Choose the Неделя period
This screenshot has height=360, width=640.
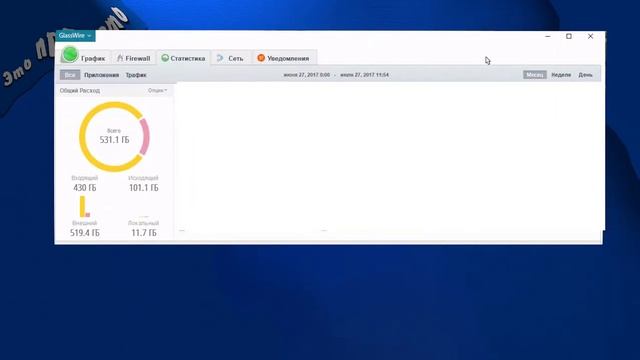[x=561, y=75]
